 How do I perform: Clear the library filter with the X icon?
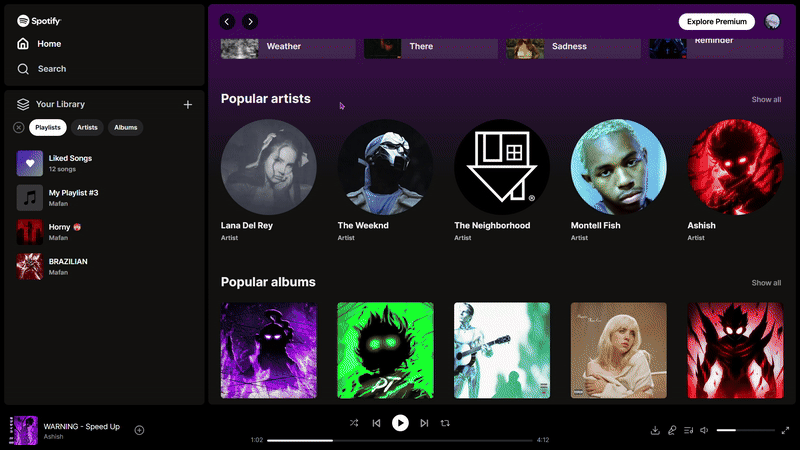[19, 128]
